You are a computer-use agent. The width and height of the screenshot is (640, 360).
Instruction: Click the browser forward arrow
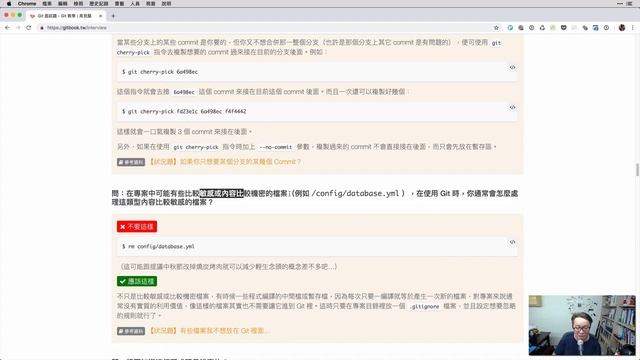[x=18, y=28]
